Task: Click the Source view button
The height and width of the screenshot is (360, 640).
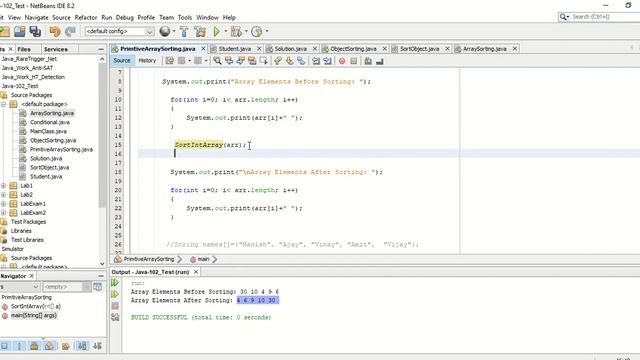Action: (122, 60)
